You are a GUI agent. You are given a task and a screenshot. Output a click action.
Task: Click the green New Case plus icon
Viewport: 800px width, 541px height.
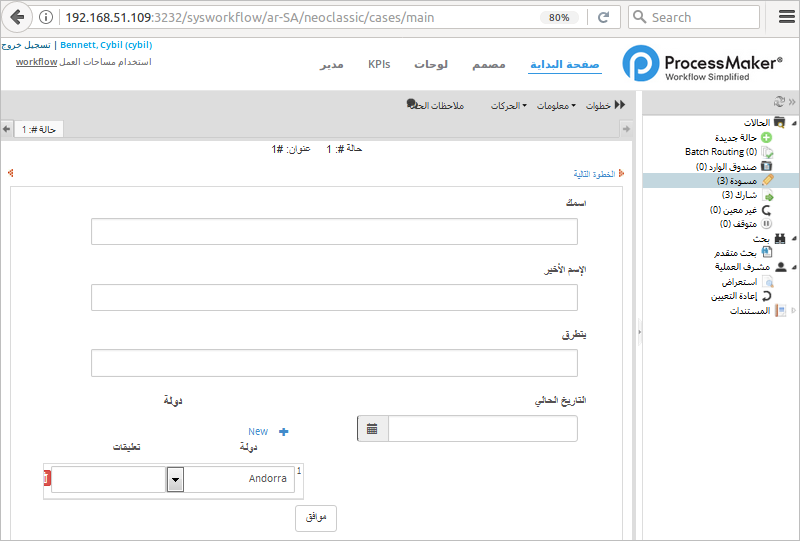pos(766,137)
